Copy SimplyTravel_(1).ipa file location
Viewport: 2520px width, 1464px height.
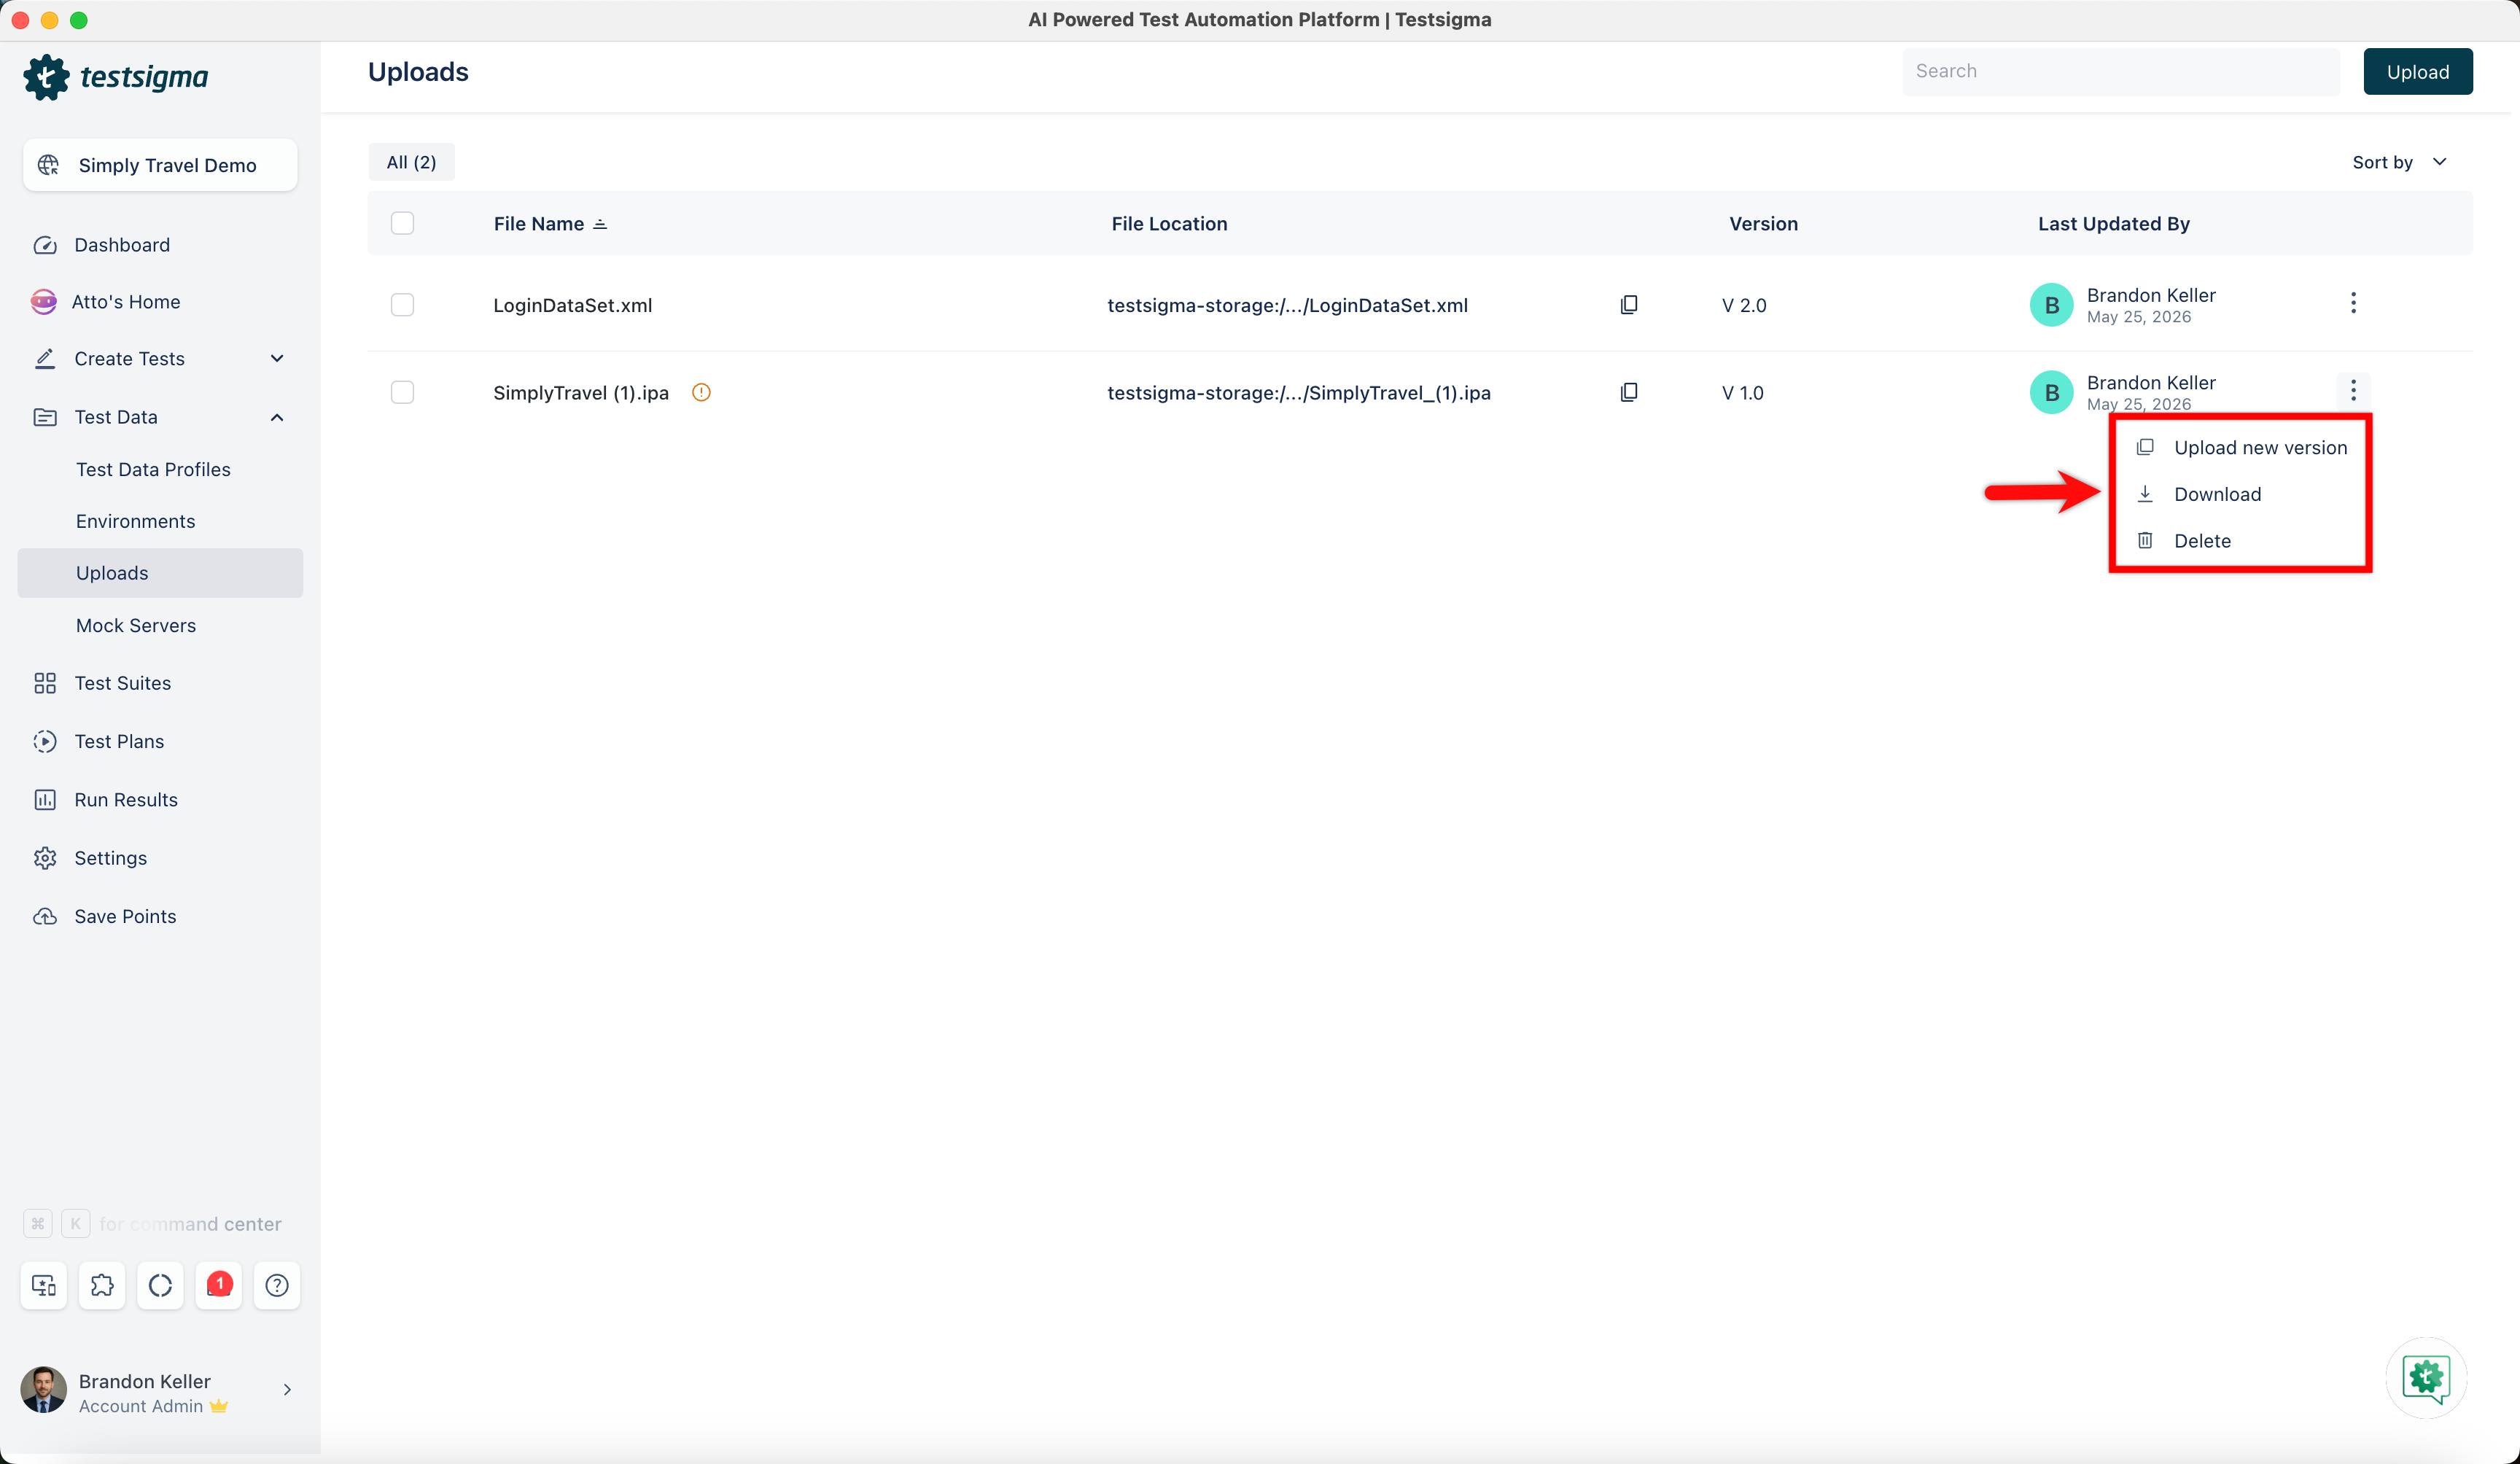[x=1628, y=392]
